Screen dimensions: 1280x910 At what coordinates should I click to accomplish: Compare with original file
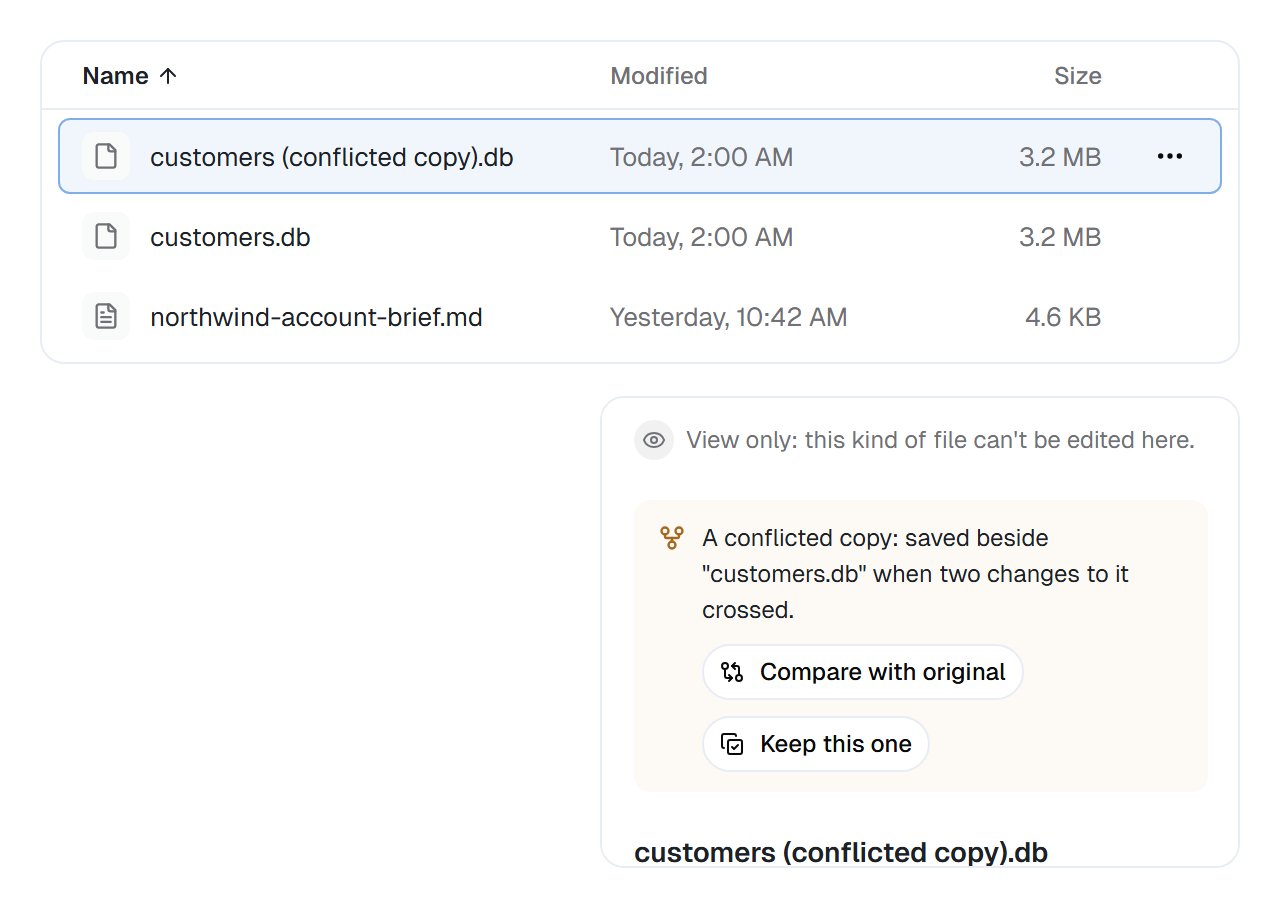point(863,672)
